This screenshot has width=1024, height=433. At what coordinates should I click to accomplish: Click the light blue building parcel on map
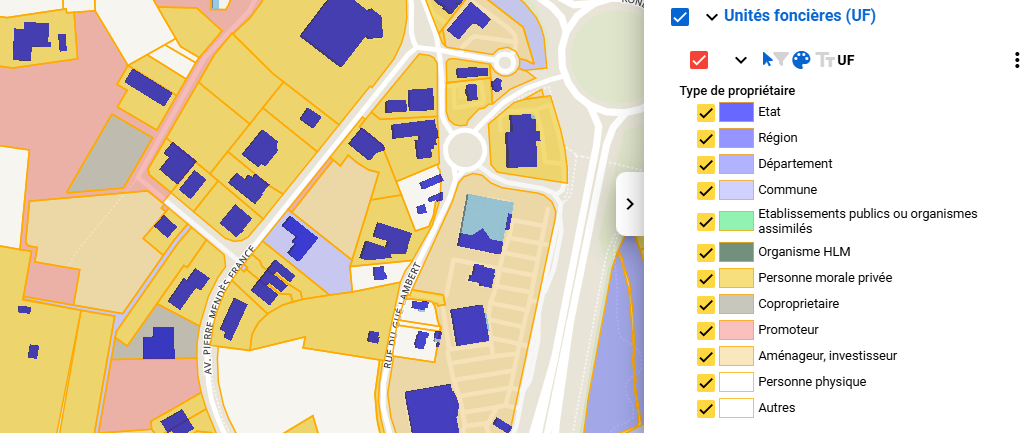click(x=486, y=215)
